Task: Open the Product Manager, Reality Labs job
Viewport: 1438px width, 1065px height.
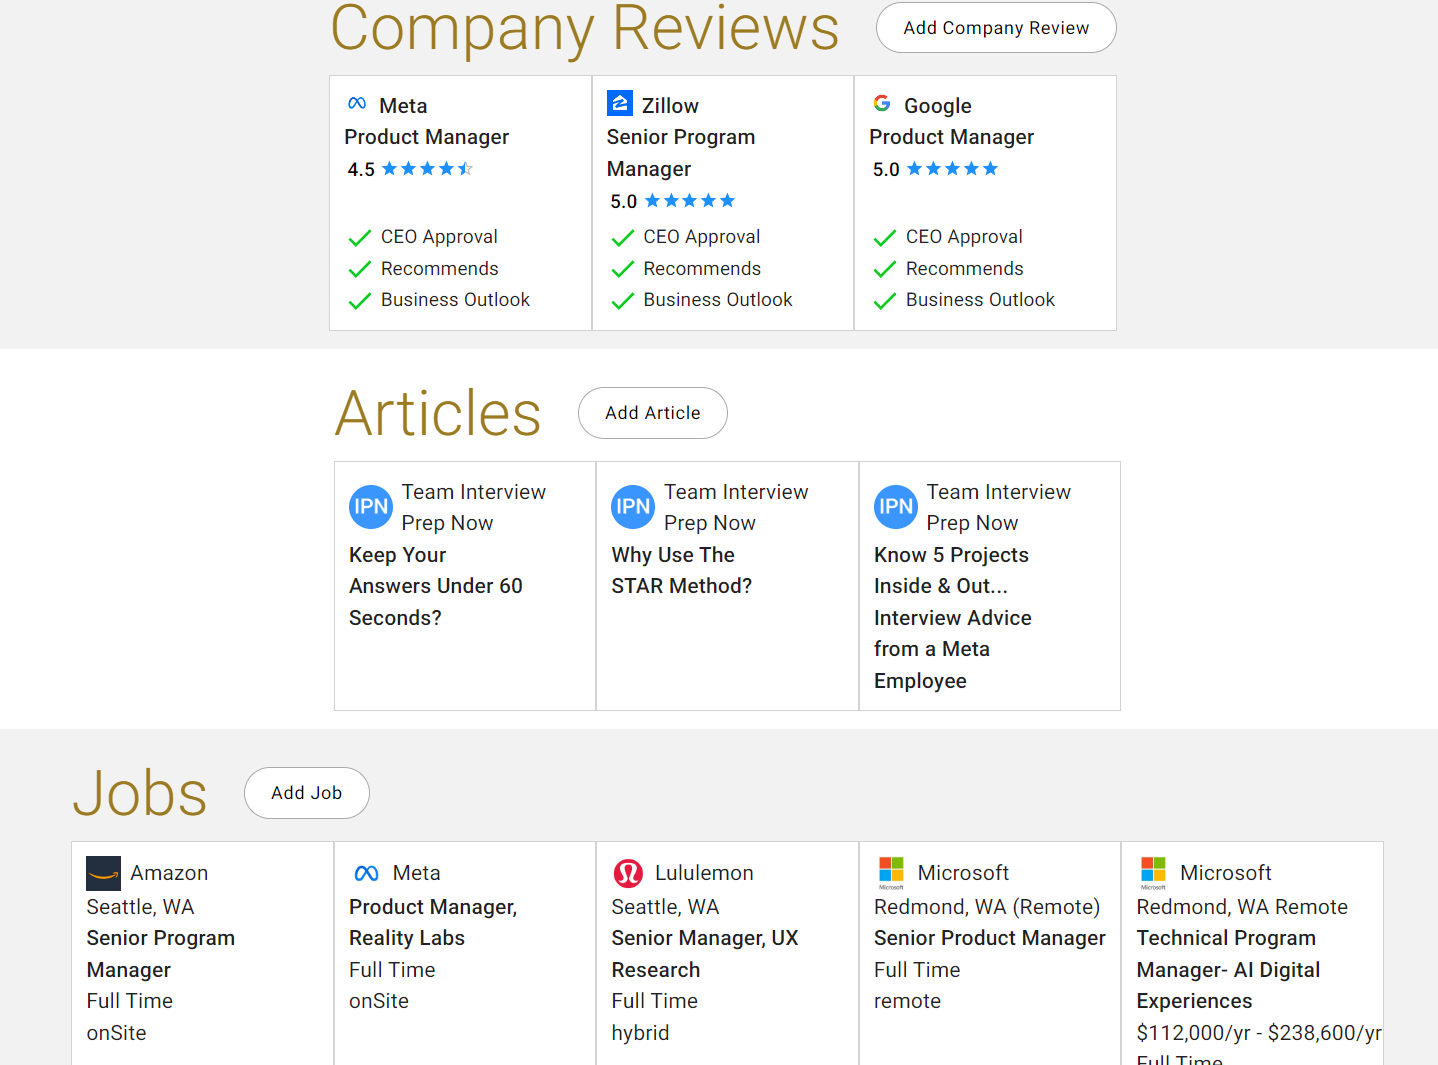Action: (433, 922)
